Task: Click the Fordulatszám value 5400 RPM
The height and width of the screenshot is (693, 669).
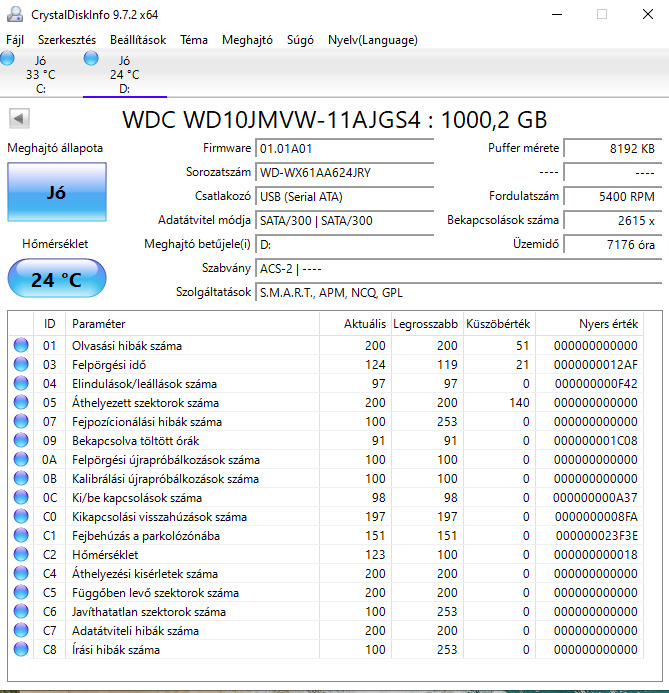Action: pos(613,196)
